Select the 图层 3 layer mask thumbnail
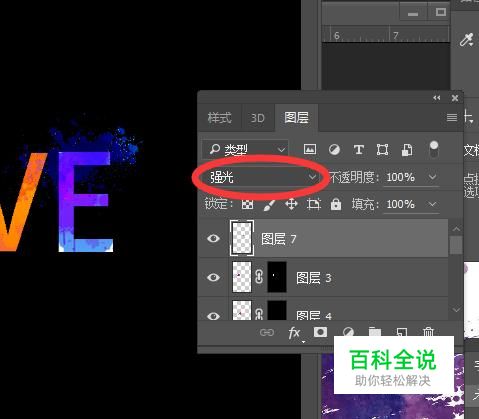Viewport: 479px width, 419px height. pyautogui.click(x=277, y=277)
